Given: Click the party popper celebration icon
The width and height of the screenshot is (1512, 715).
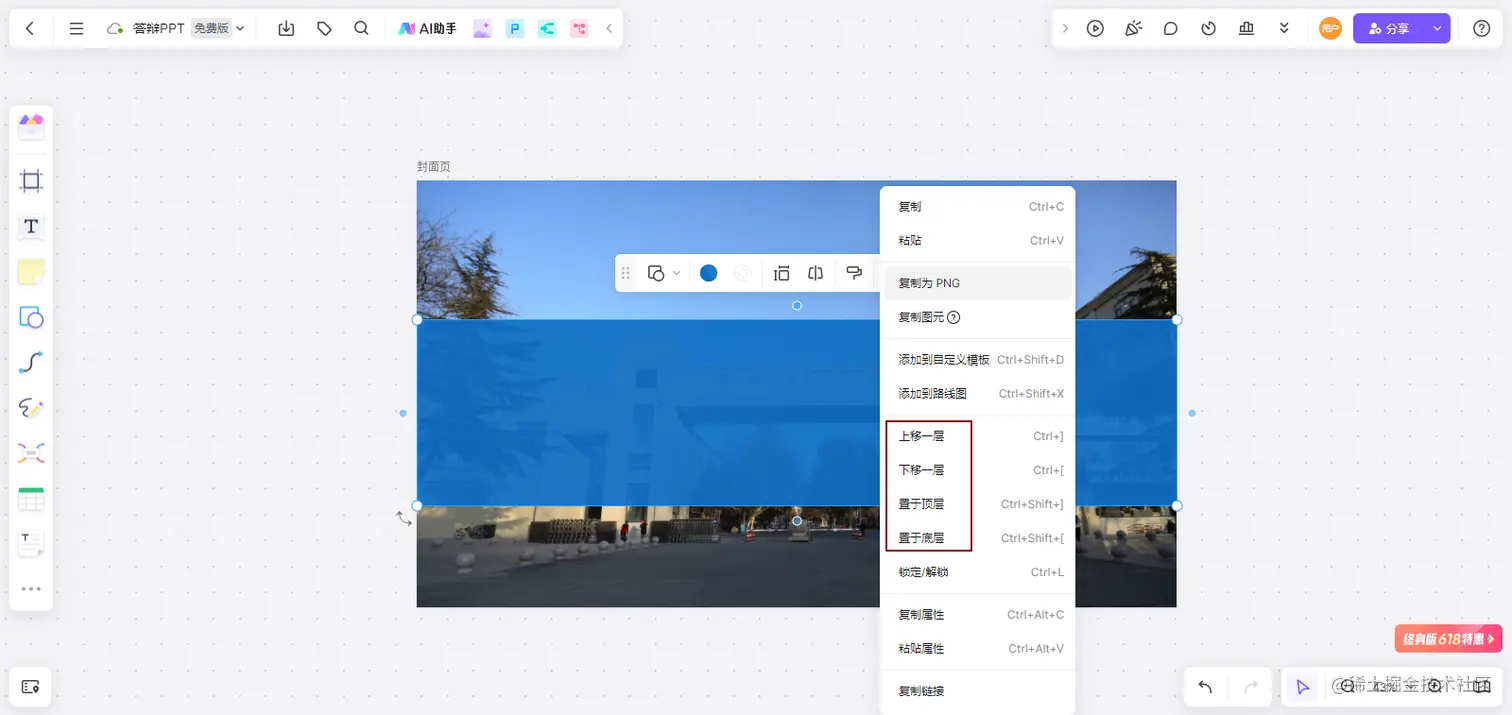Looking at the screenshot, I should coord(1133,29).
